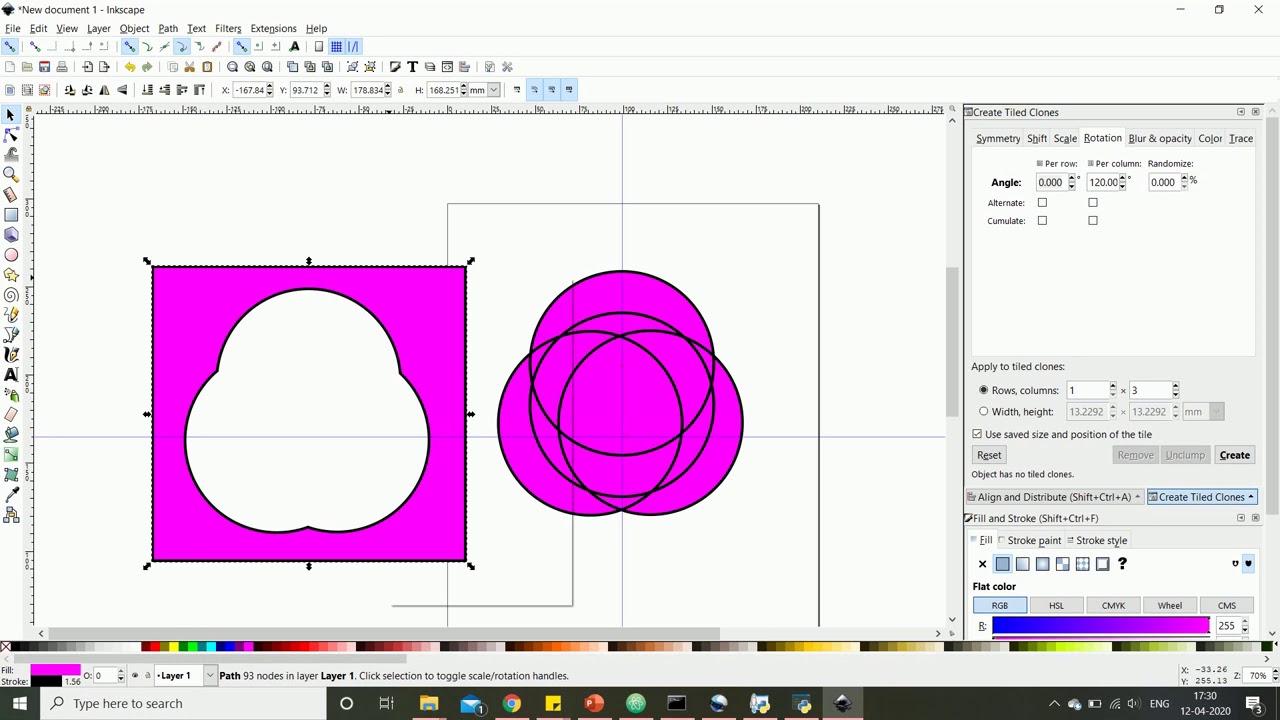Image resolution: width=1280 pixels, height=720 pixels.
Task: Pick the Zoom tool in toolbox
Action: click(11, 175)
